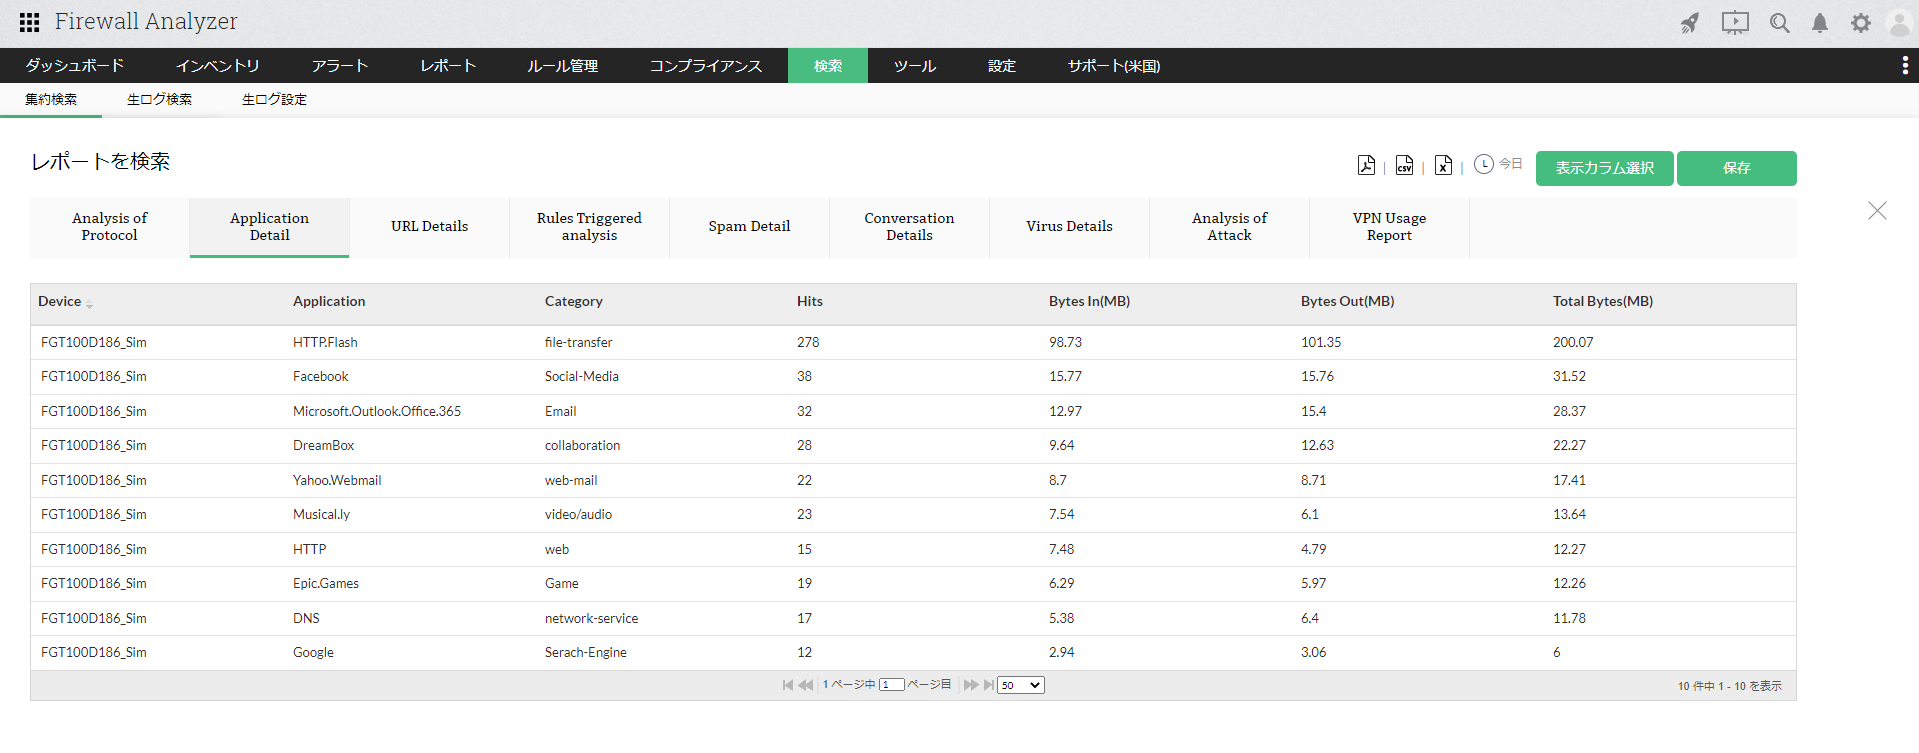This screenshot has height=753, width=1919.
Task: Open the presentation screen icon
Action: [x=1735, y=23]
